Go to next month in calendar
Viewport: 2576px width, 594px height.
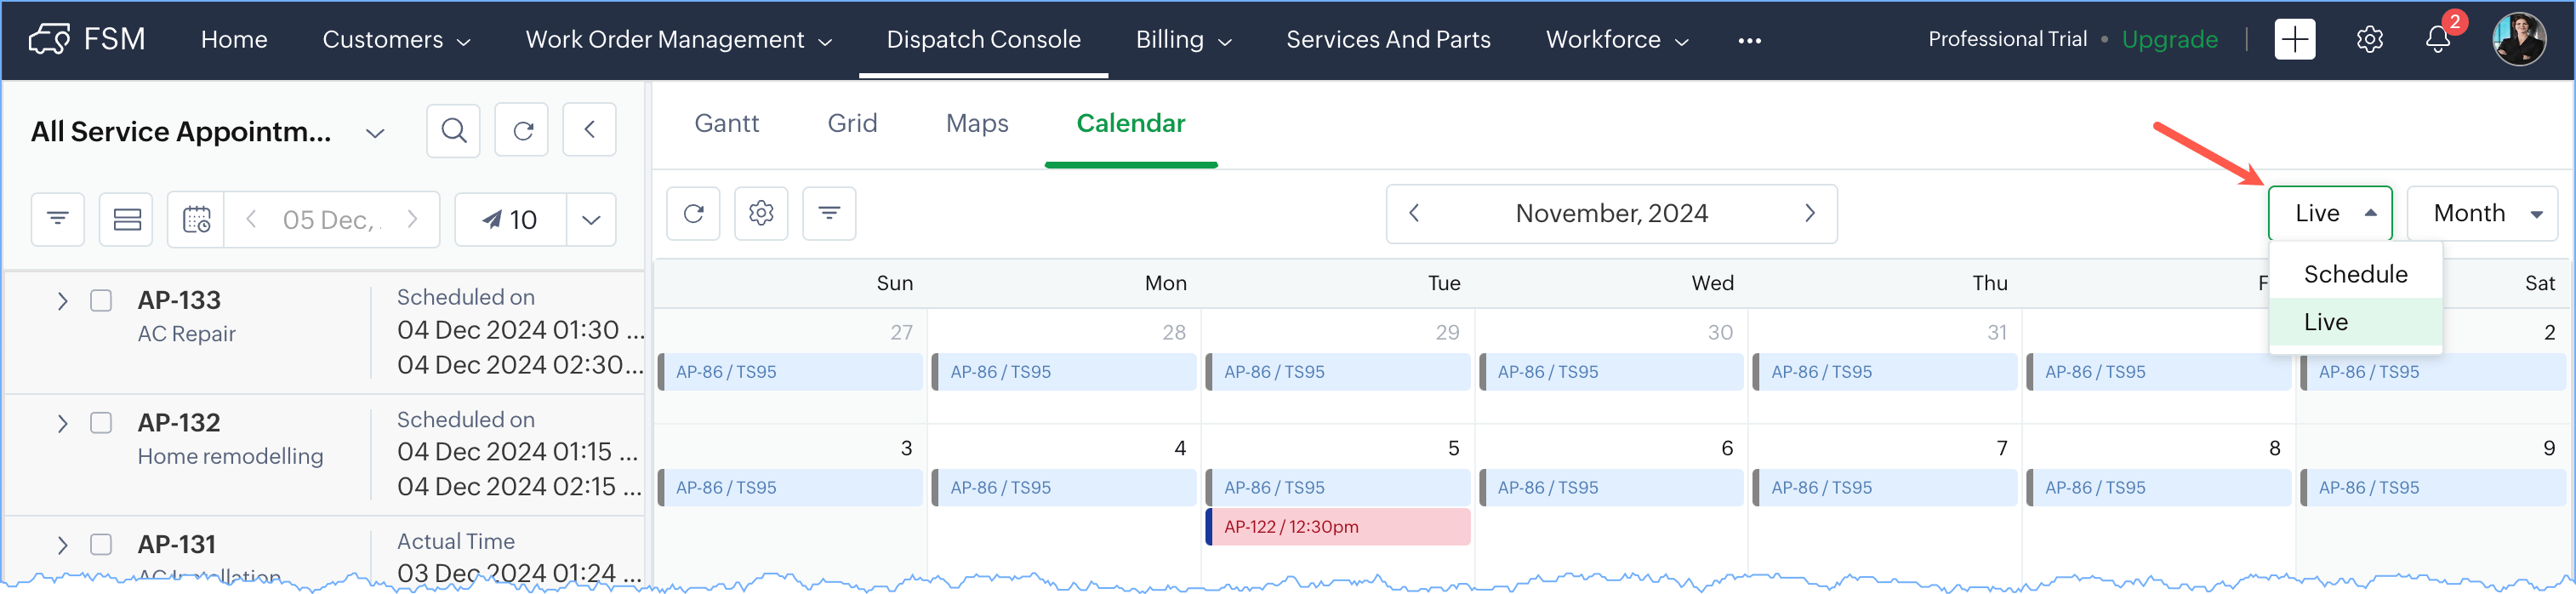coord(1809,213)
